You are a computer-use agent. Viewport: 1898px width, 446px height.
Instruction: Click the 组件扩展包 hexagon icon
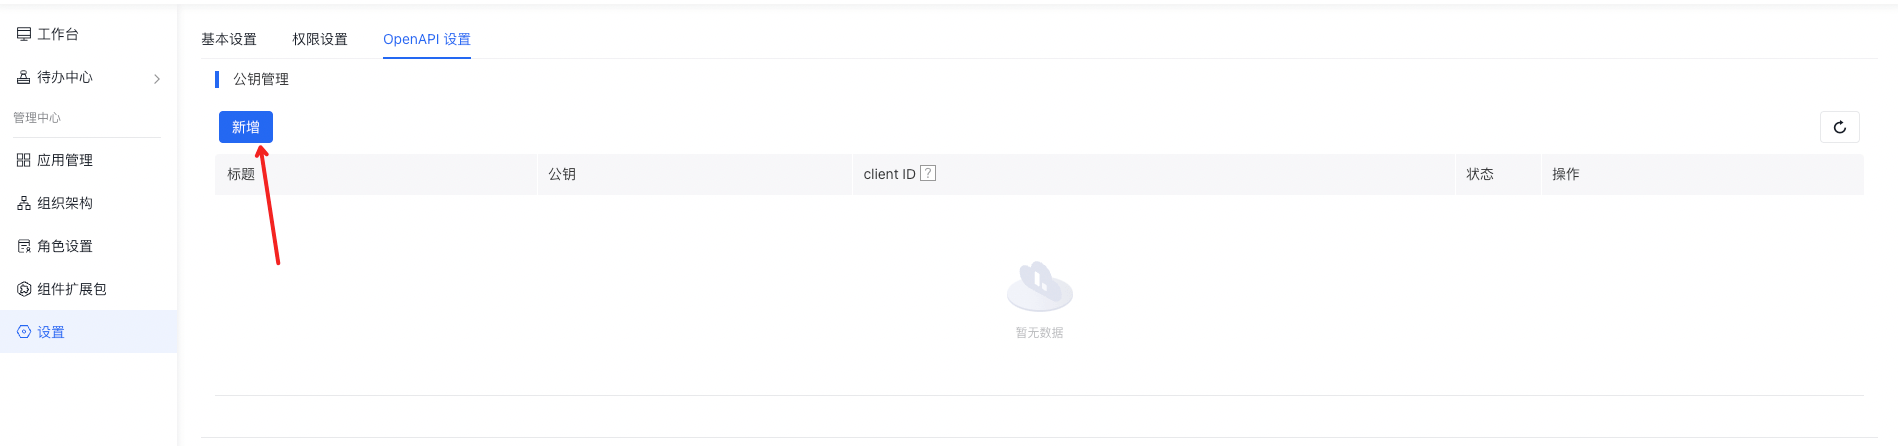pos(24,289)
